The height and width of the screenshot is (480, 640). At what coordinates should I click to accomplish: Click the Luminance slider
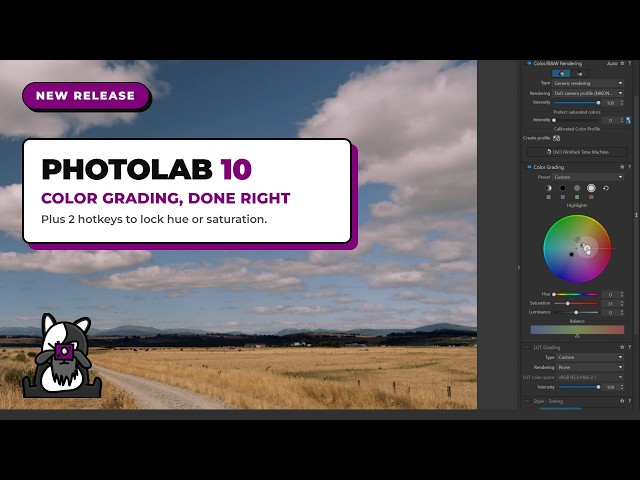[576, 313]
